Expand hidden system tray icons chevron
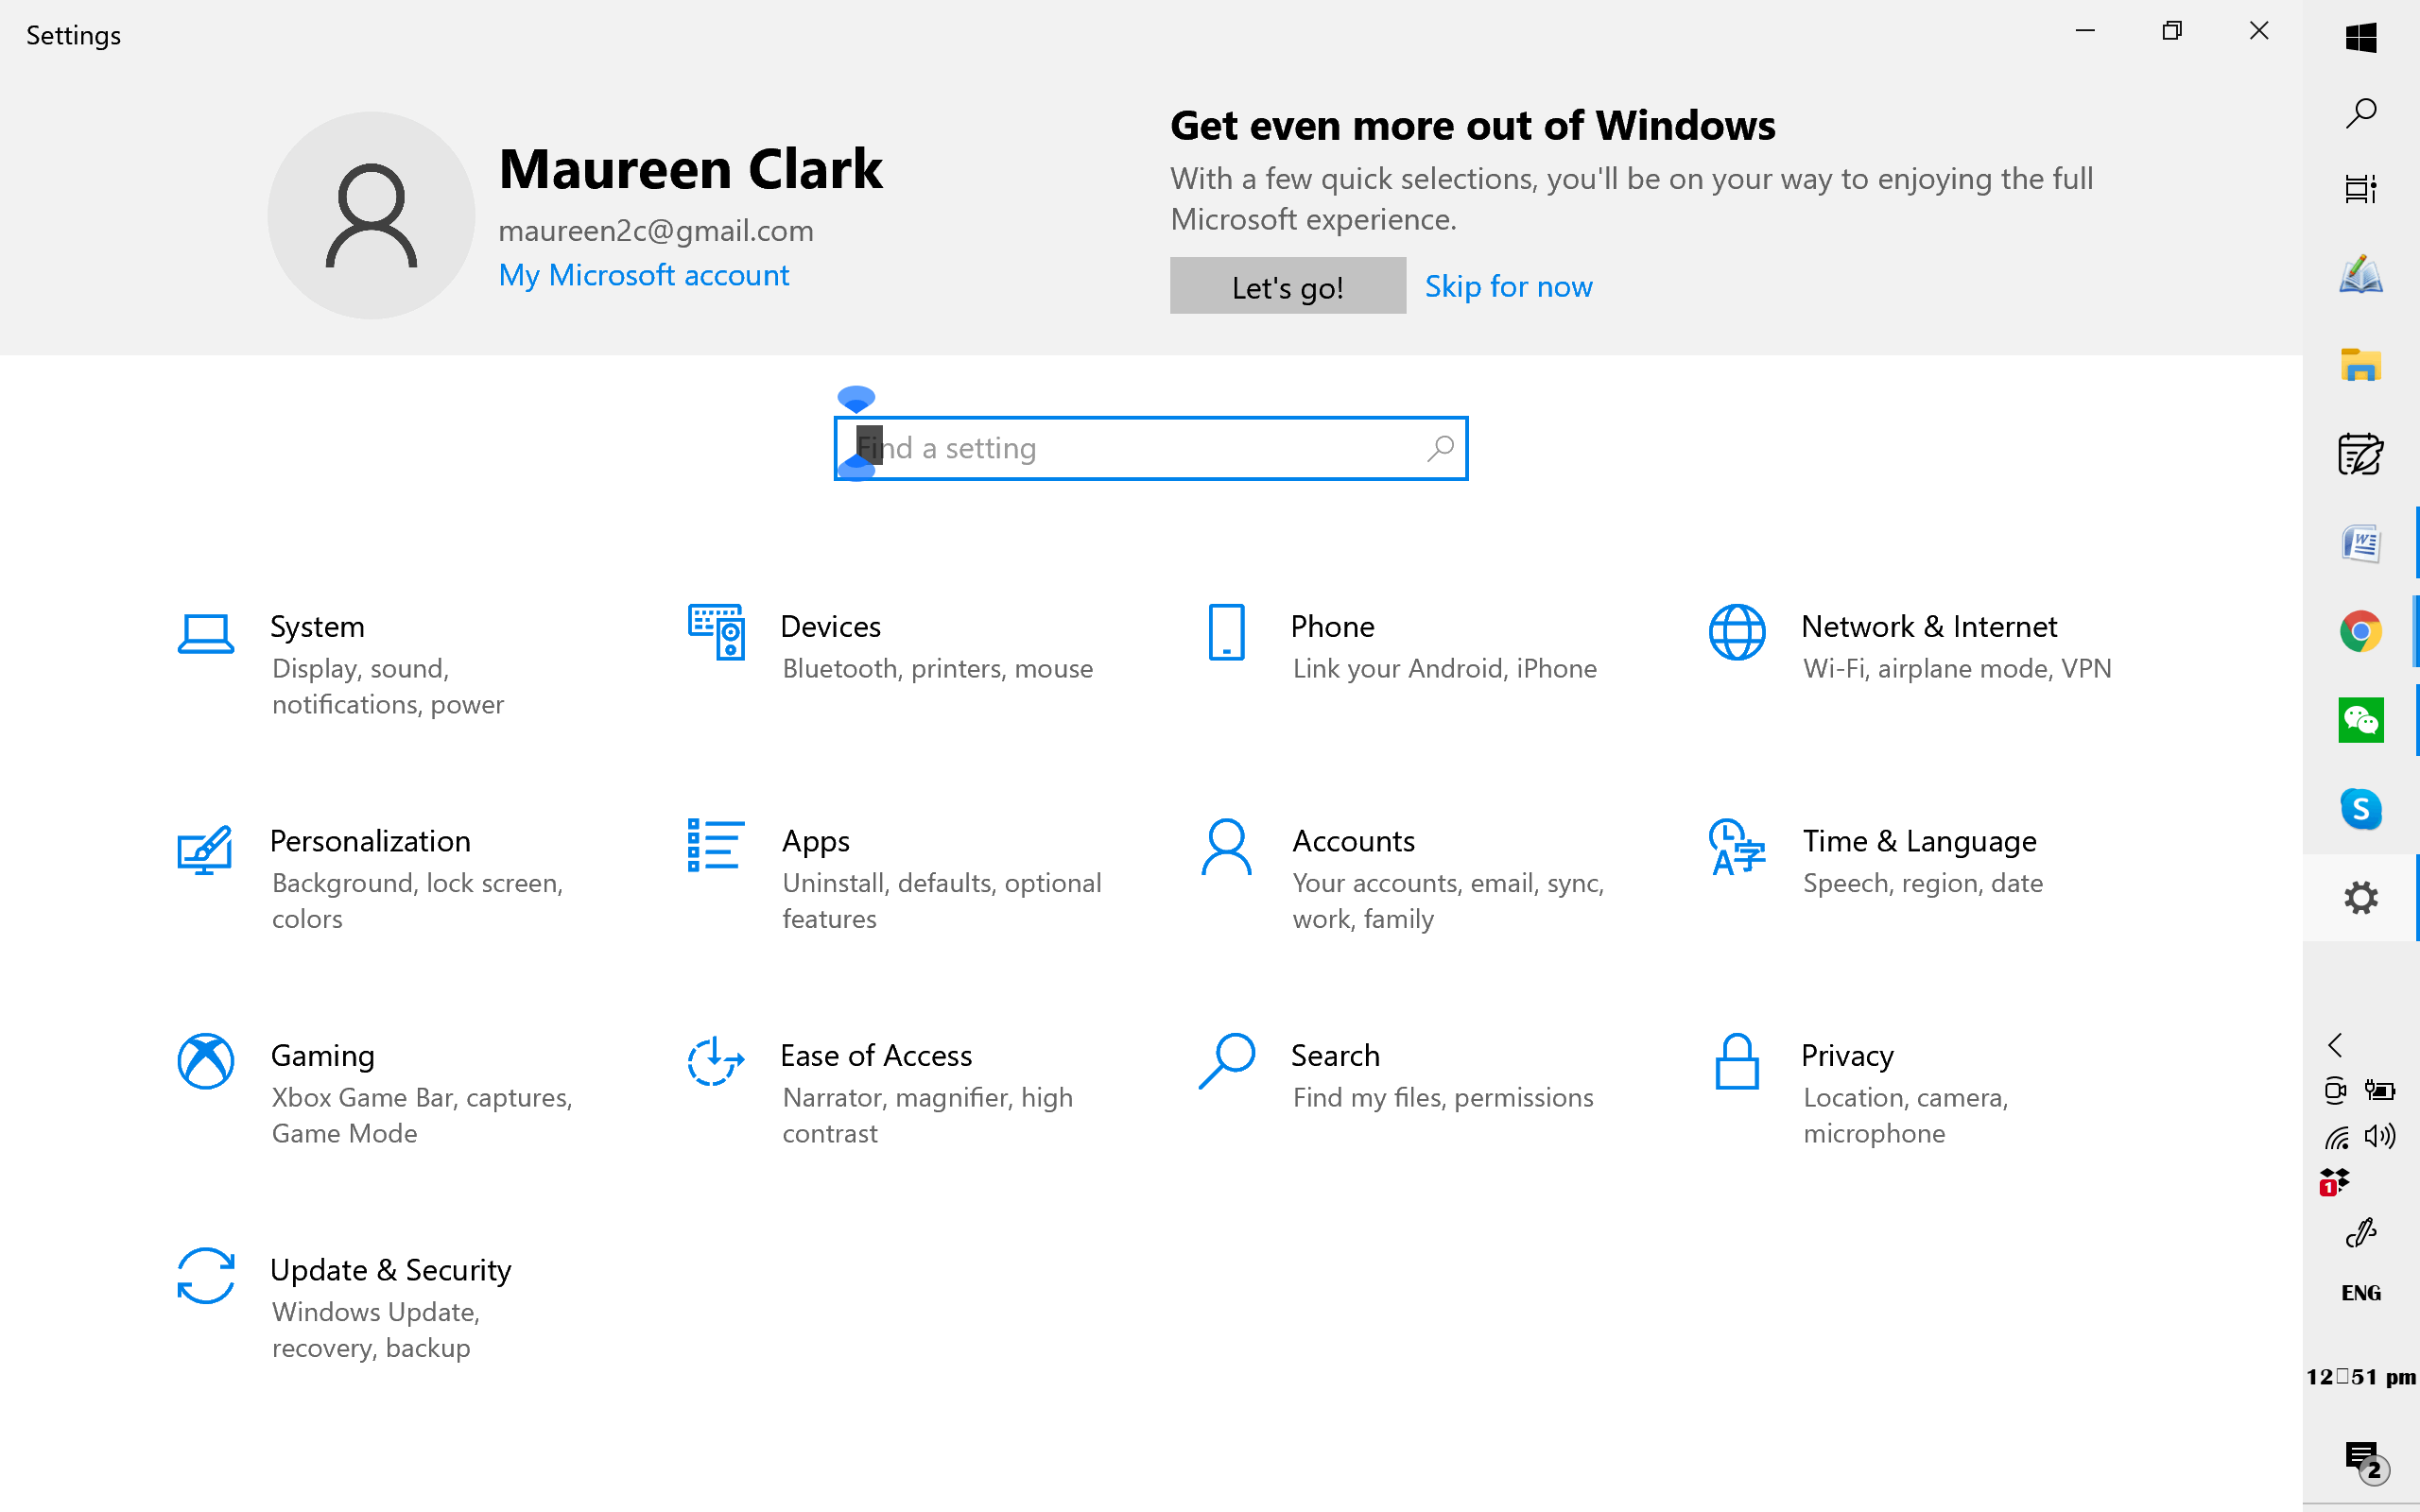 [2335, 1045]
